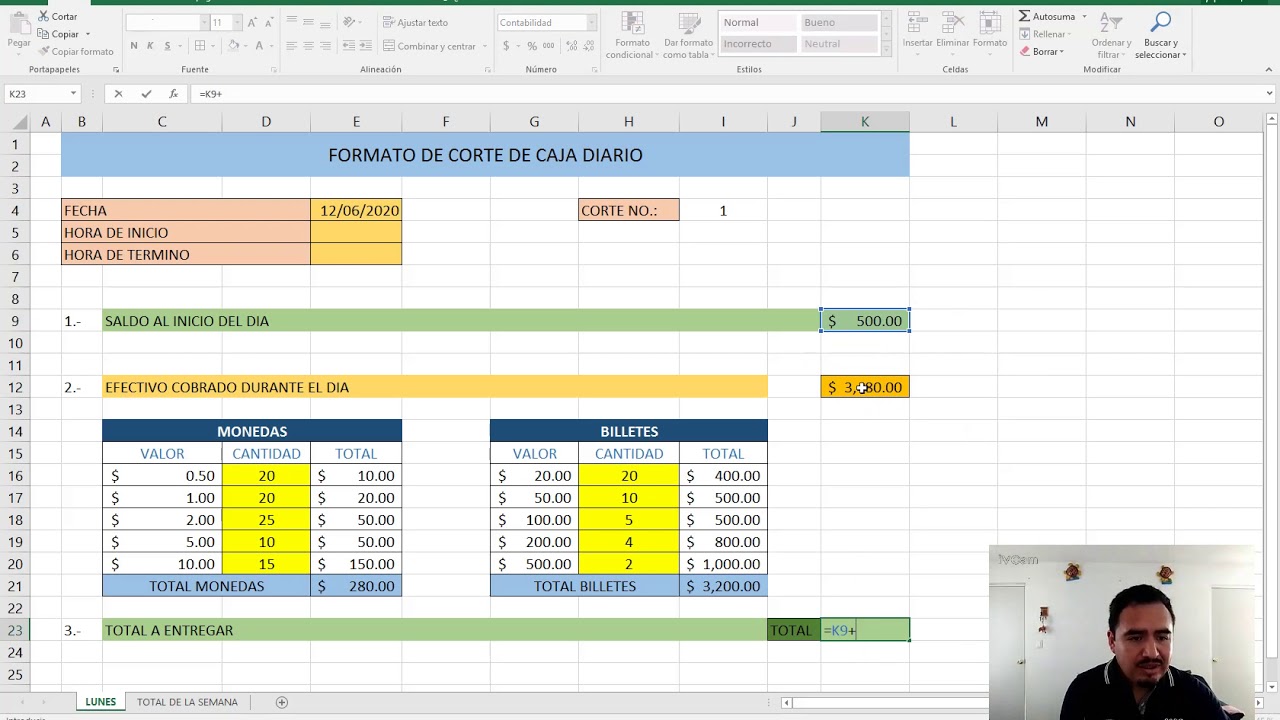The width and height of the screenshot is (1280, 720).
Task: Align cell text right
Action: 325,46
